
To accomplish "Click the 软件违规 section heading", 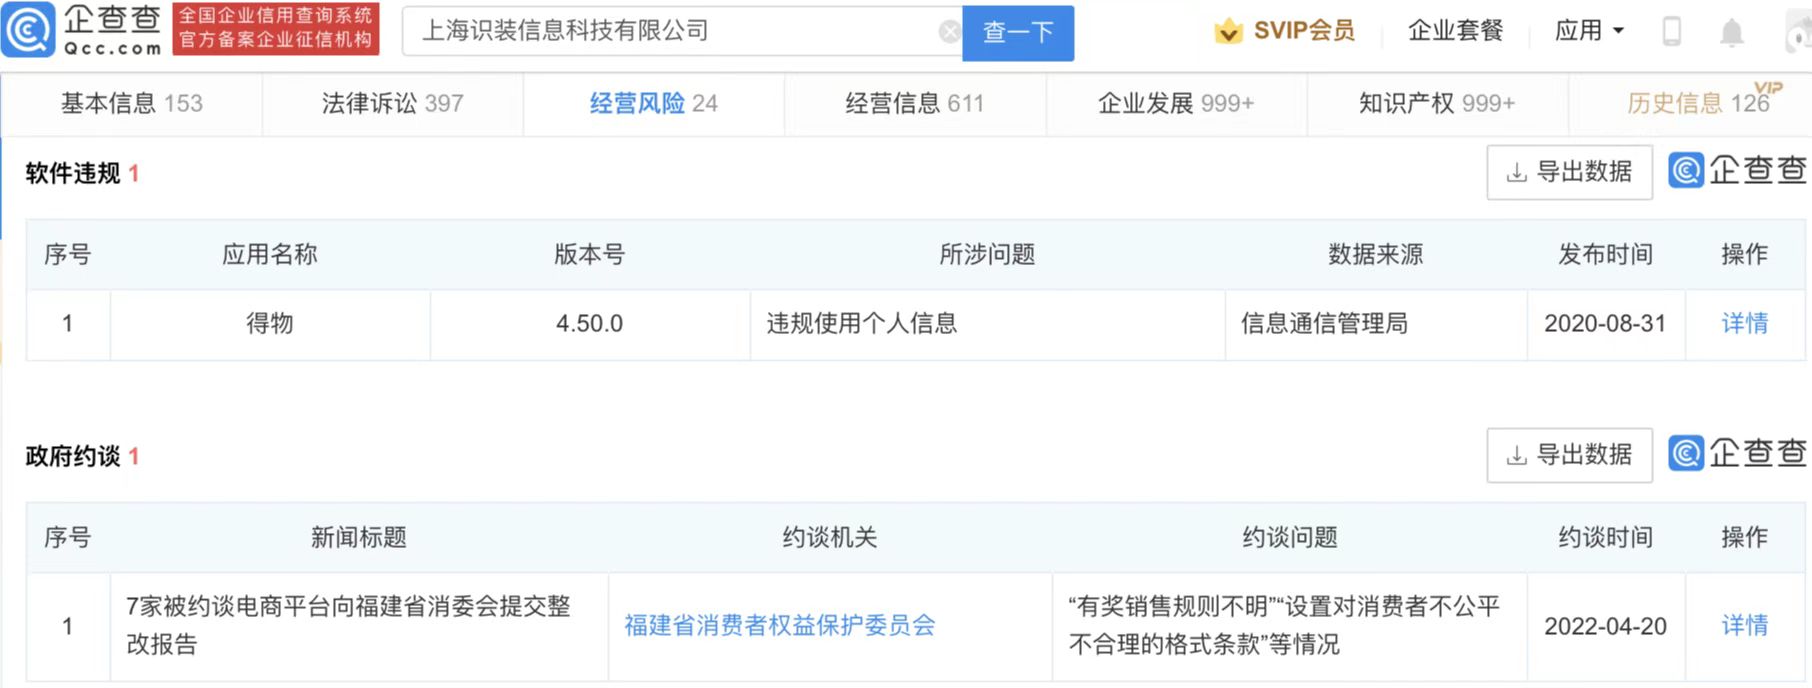I will click(x=73, y=174).
